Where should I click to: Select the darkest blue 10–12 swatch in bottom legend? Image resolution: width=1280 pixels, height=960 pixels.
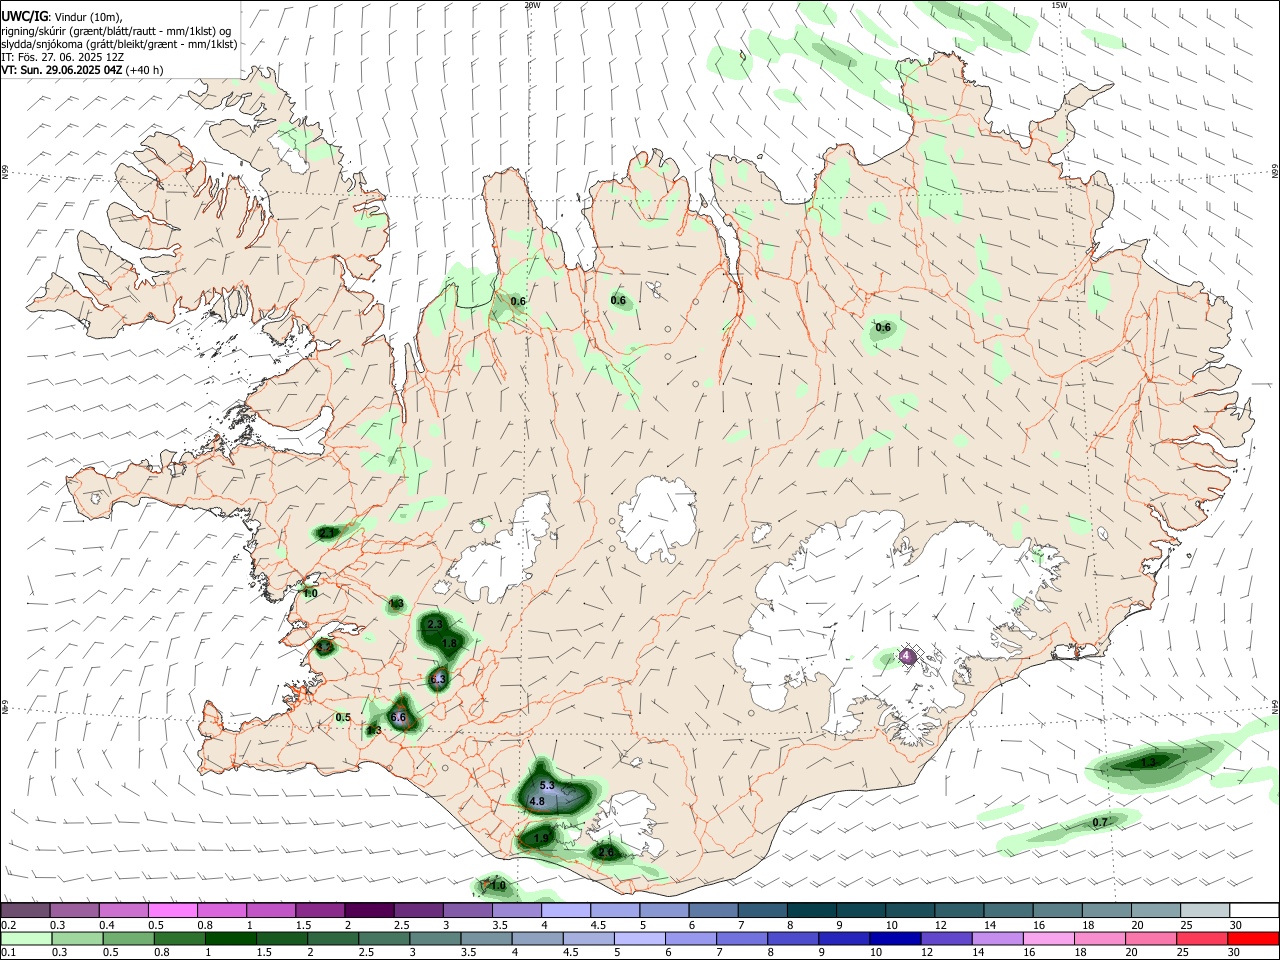[894, 938]
